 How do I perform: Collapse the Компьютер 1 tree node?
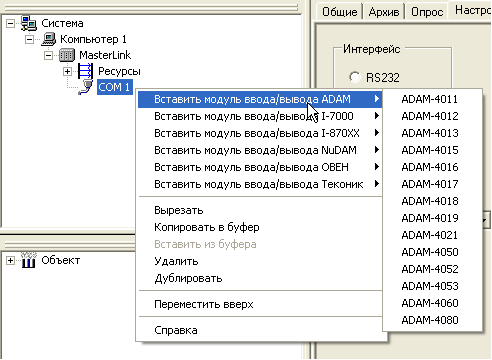coord(30,40)
